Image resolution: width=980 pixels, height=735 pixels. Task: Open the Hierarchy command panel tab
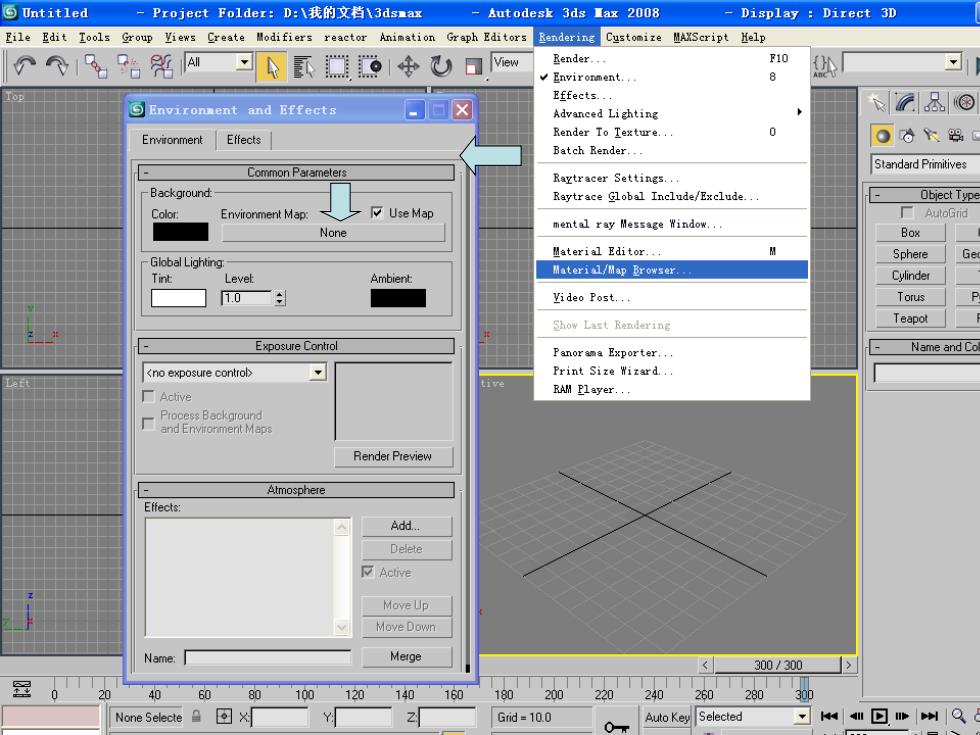pos(934,102)
